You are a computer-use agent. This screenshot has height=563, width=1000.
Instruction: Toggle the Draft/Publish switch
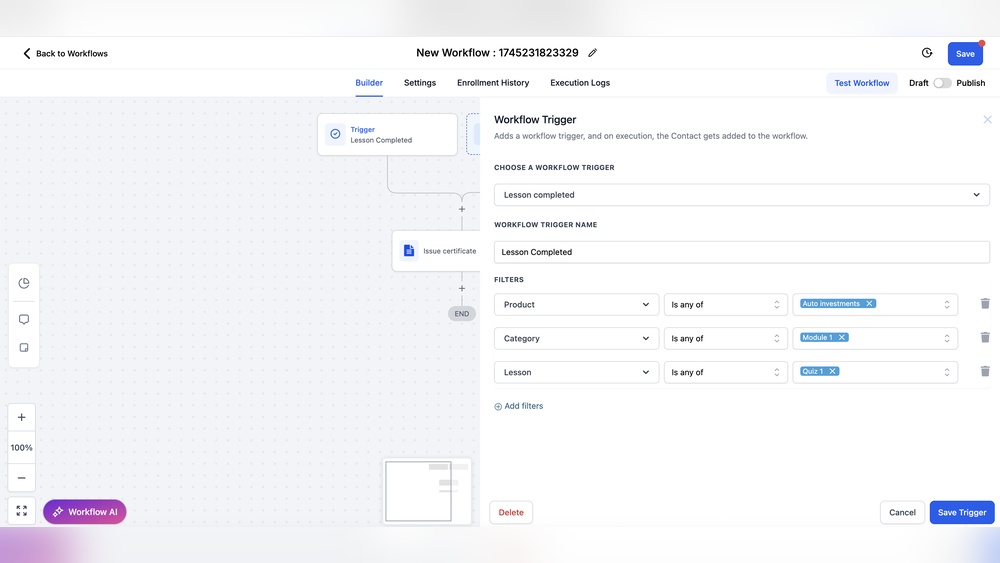tap(942, 83)
